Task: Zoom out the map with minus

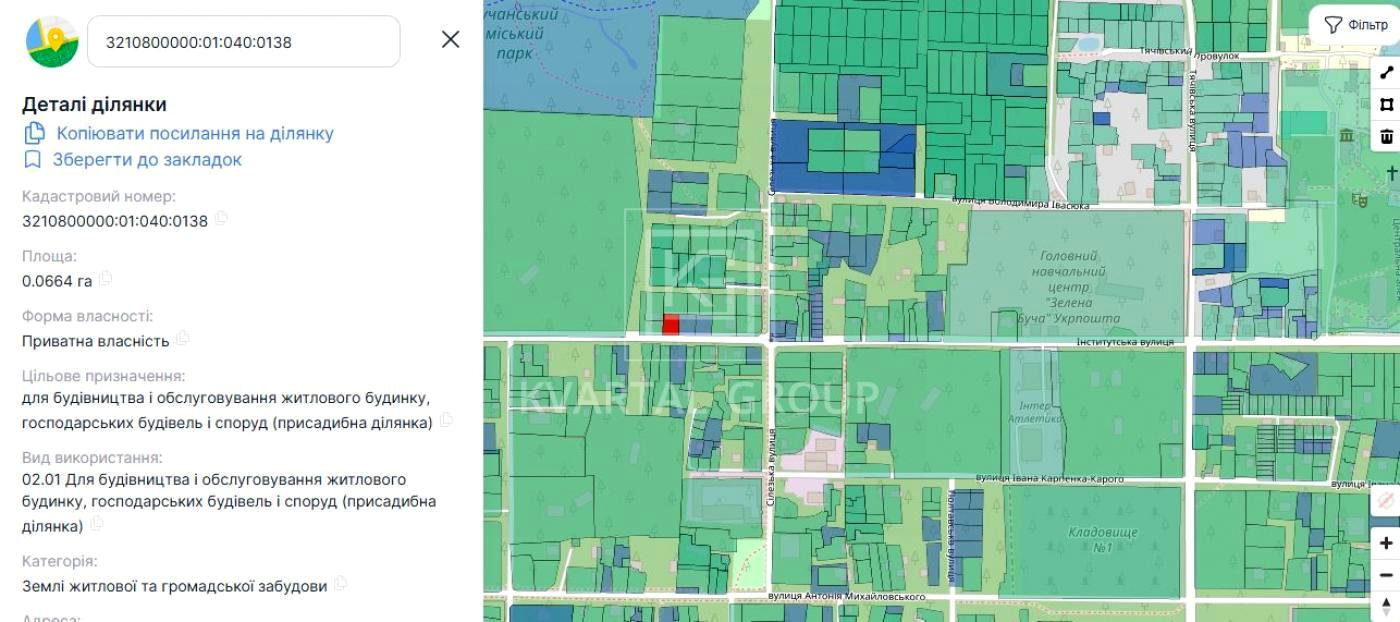Action: point(1386,575)
